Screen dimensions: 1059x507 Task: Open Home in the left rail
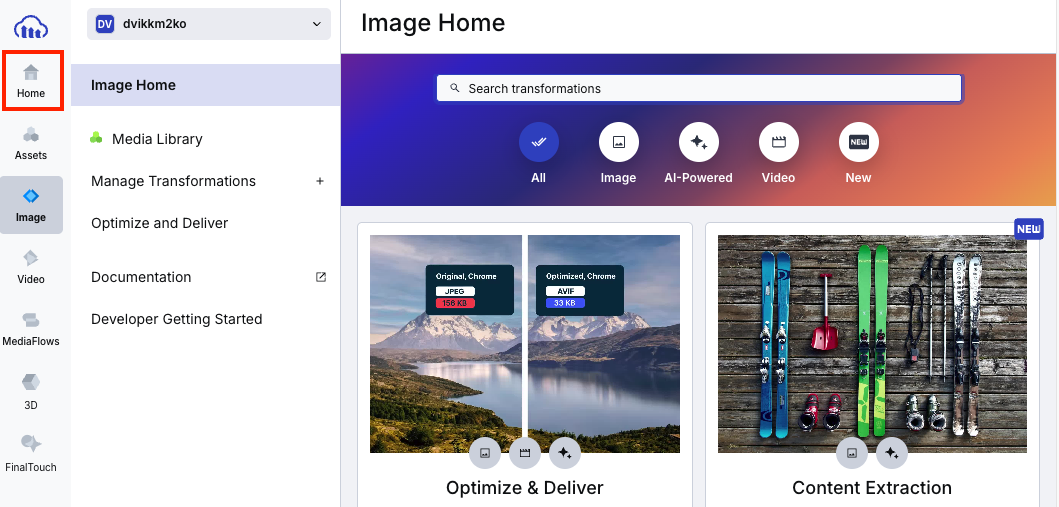(x=32, y=80)
